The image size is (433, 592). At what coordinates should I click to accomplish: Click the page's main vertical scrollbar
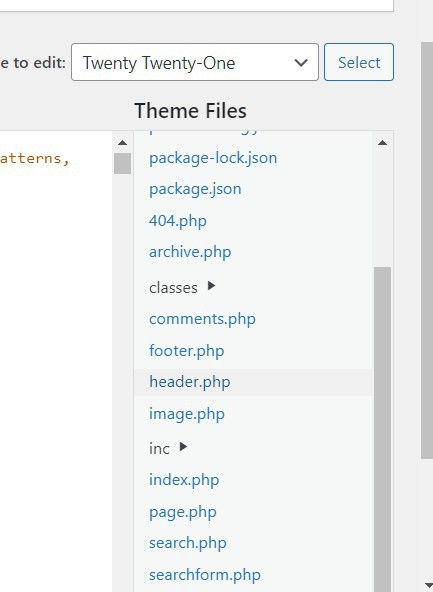click(427, 250)
